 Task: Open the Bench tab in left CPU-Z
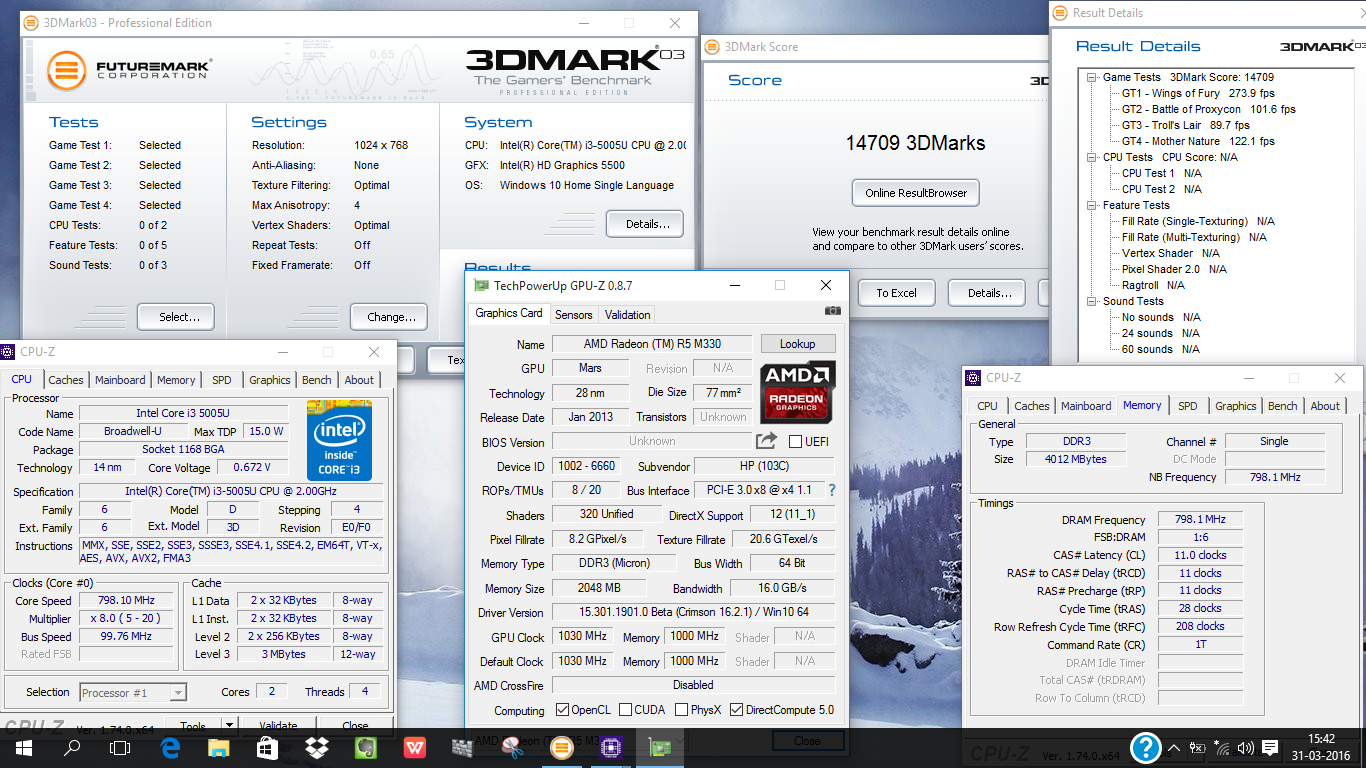click(317, 380)
